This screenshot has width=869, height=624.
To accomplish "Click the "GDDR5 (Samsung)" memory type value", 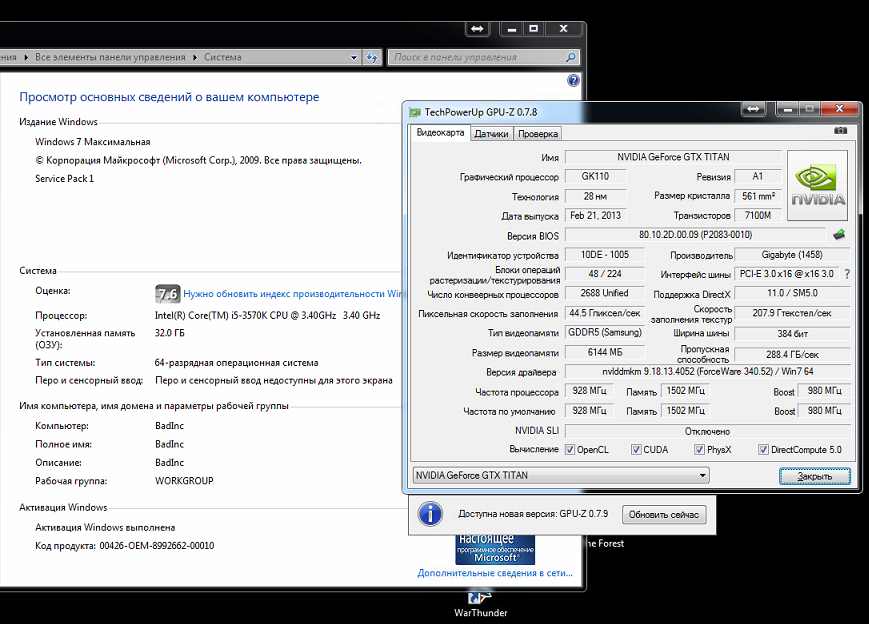I will tap(605, 333).
